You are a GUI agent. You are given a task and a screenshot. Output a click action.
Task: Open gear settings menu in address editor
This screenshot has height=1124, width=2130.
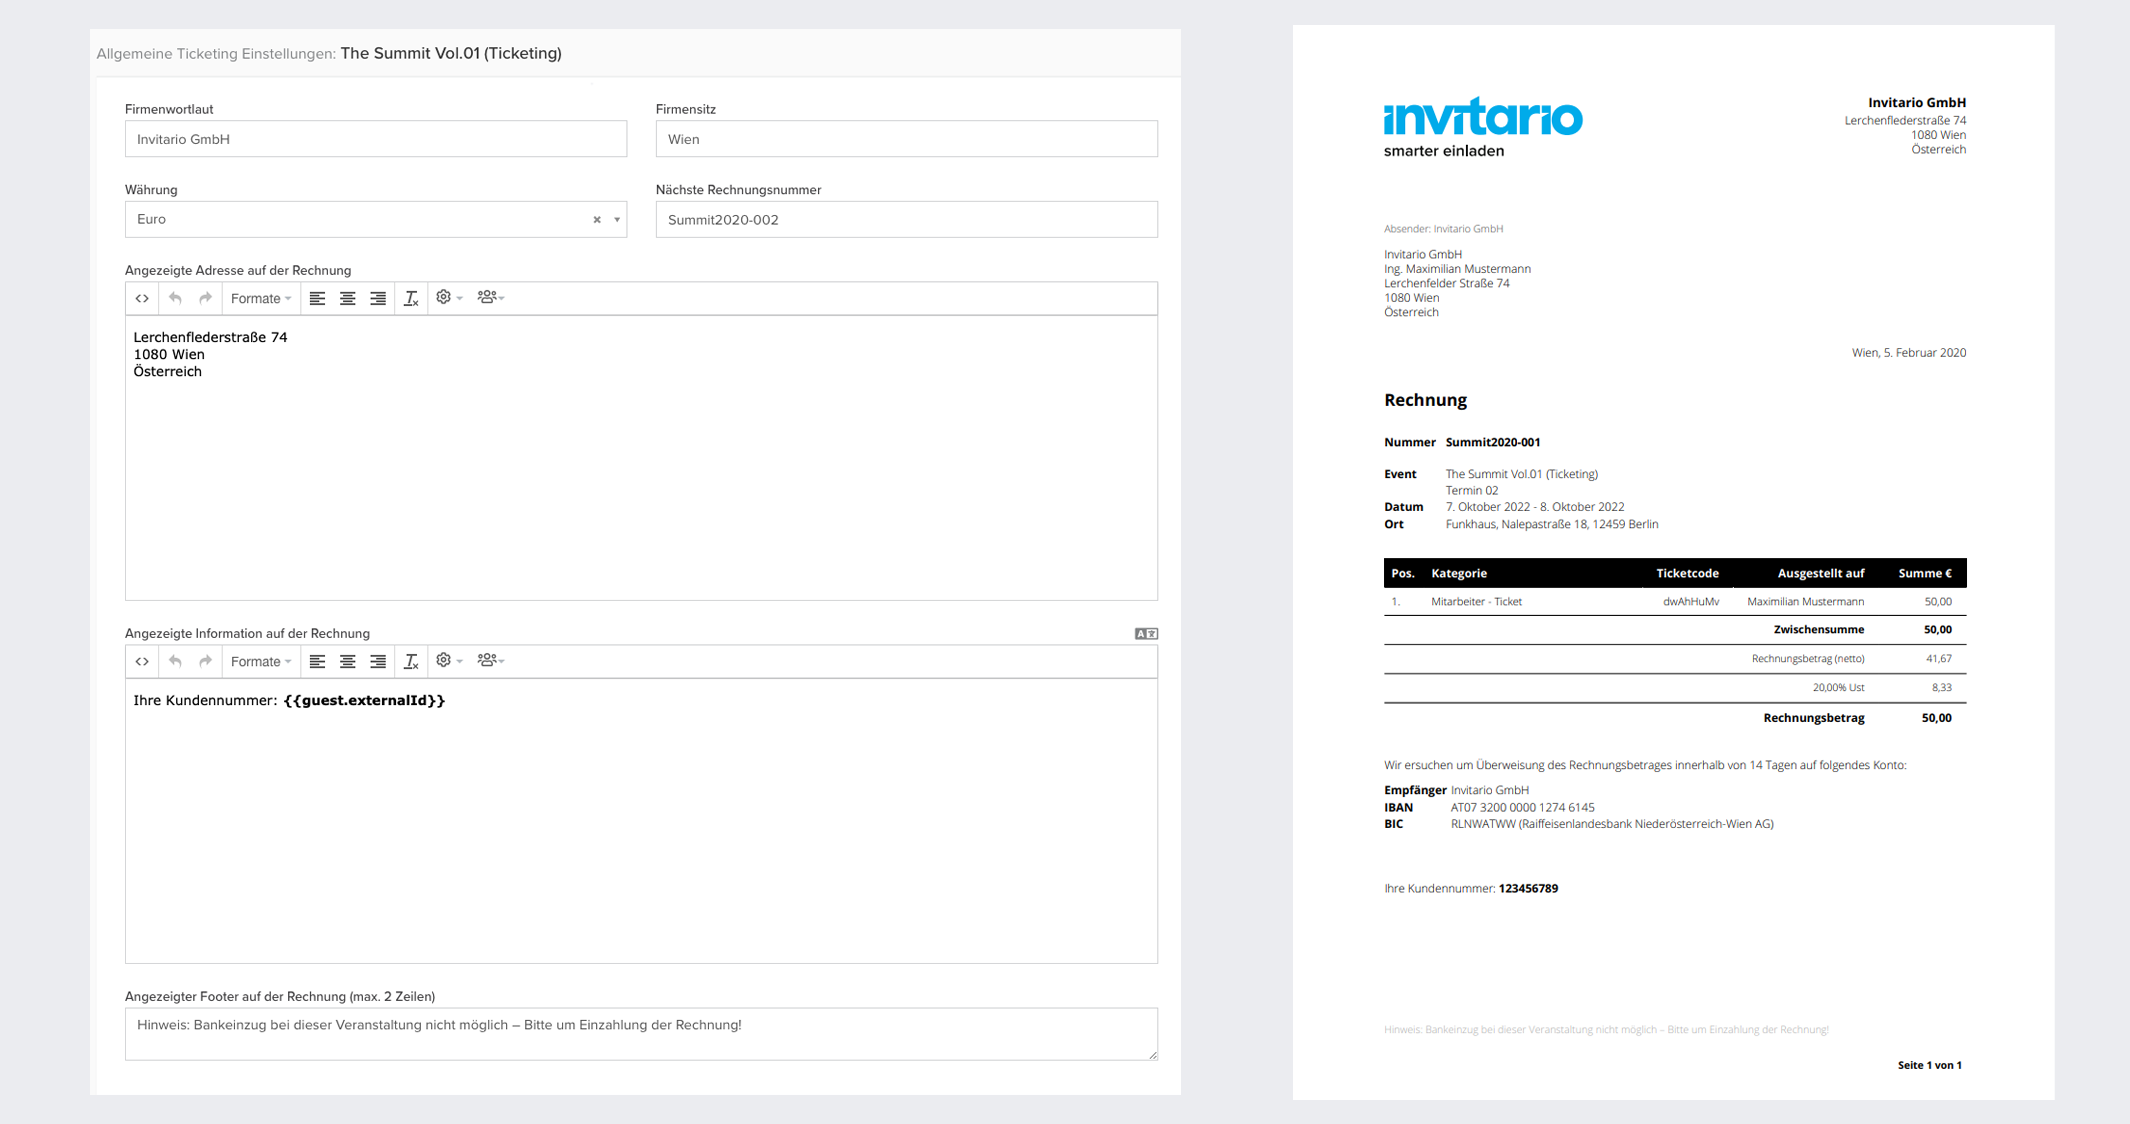click(448, 298)
